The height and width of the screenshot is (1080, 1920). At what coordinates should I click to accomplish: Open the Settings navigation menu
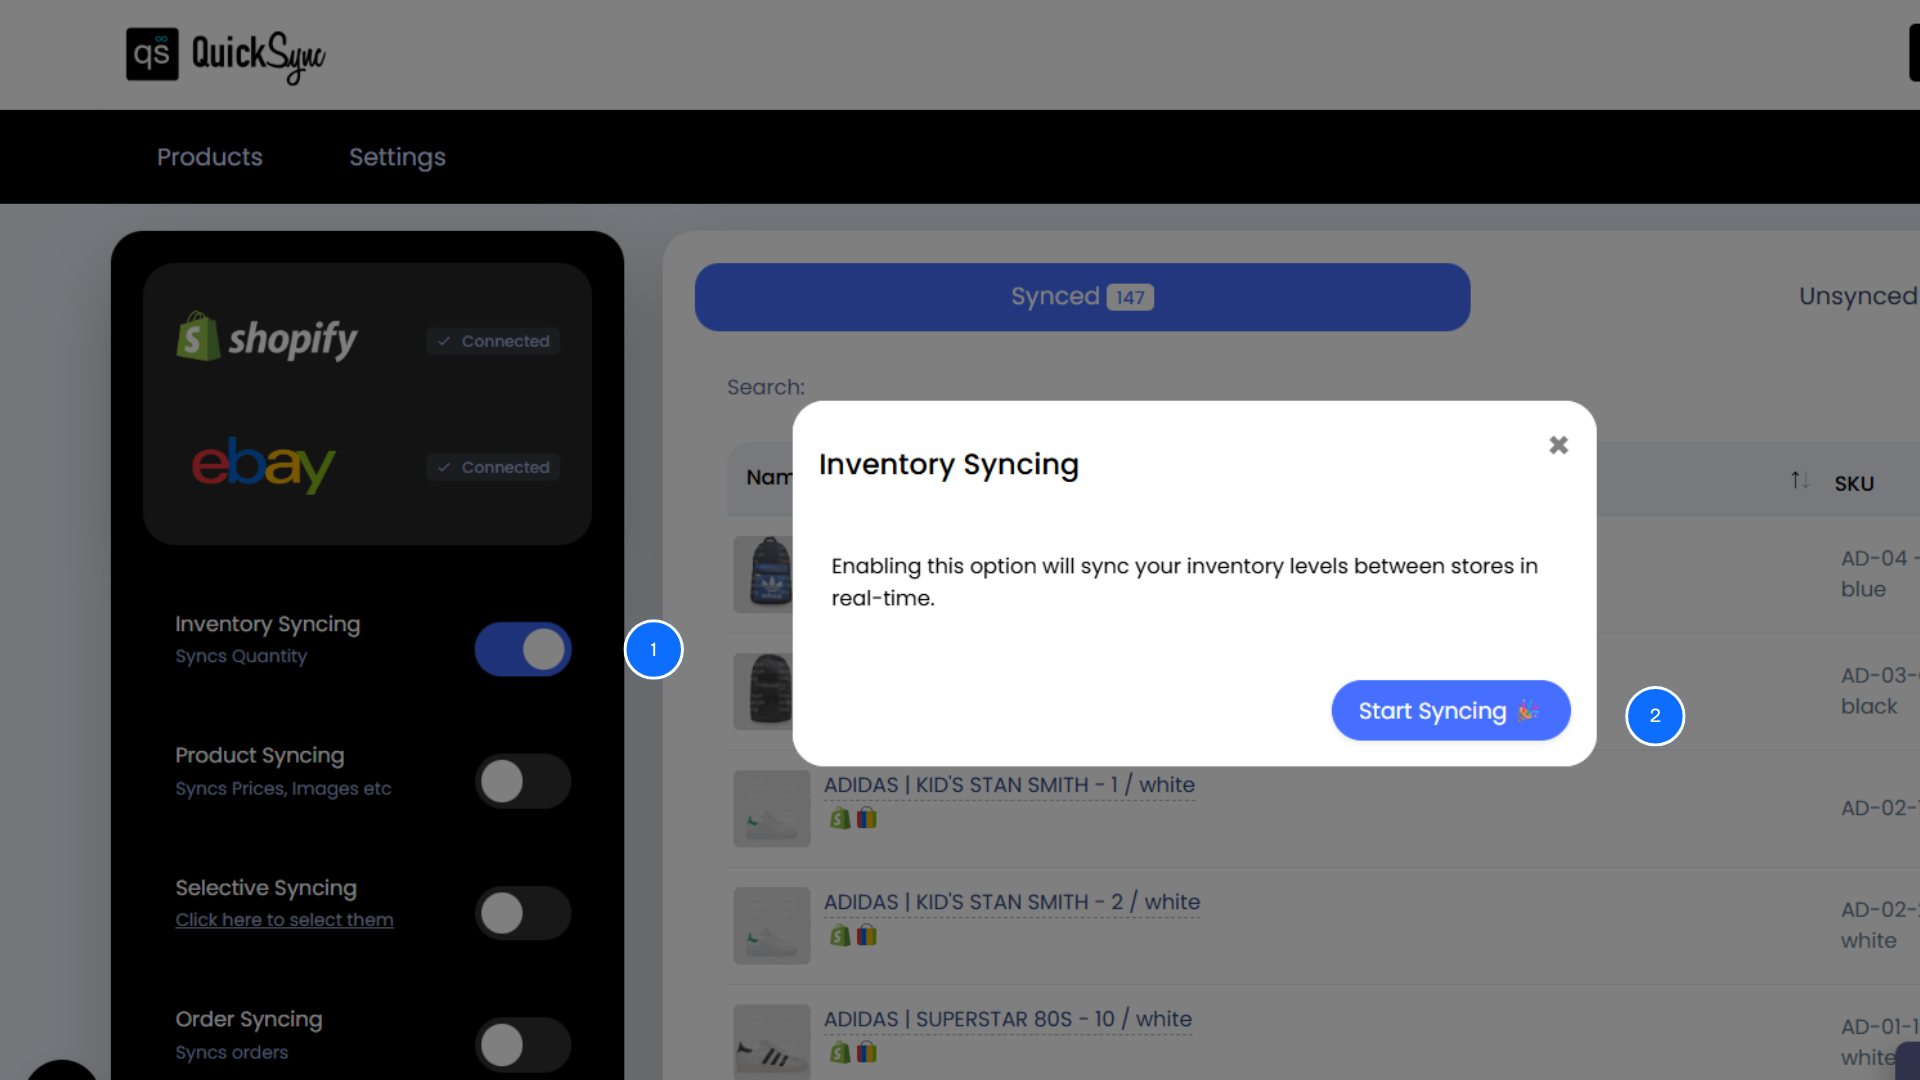click(x=397, y=157)
